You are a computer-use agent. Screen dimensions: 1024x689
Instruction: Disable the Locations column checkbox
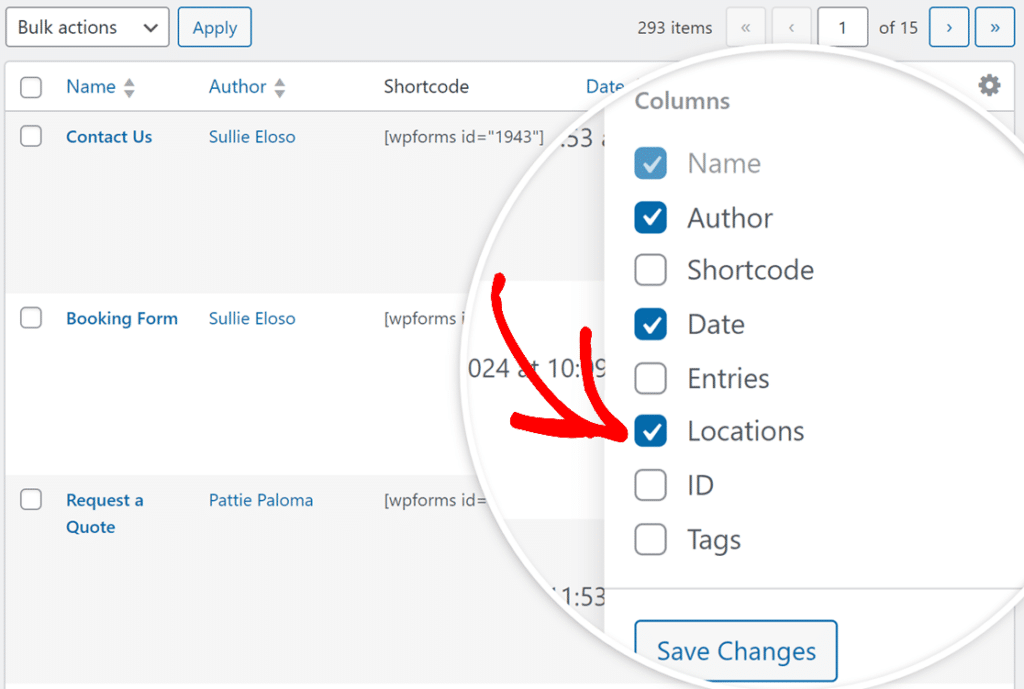pyautogui.click(x=651, y=431)
